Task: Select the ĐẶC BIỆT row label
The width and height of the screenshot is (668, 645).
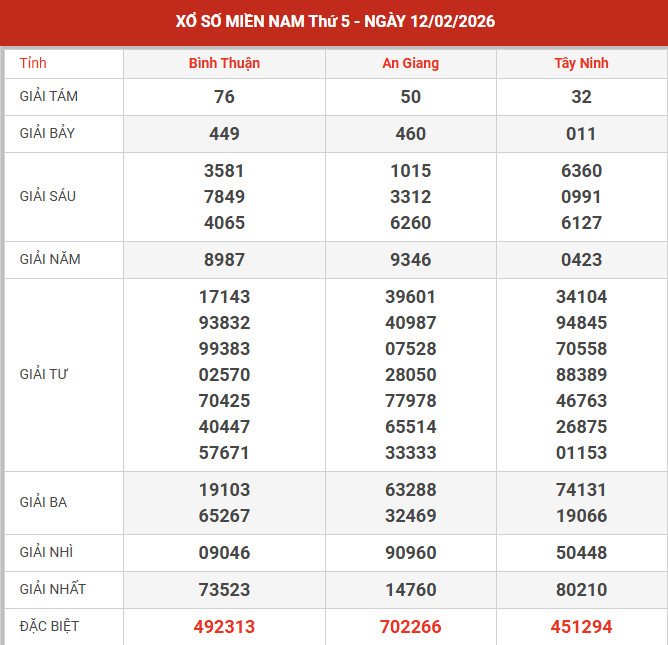Action: click(49, 626)
